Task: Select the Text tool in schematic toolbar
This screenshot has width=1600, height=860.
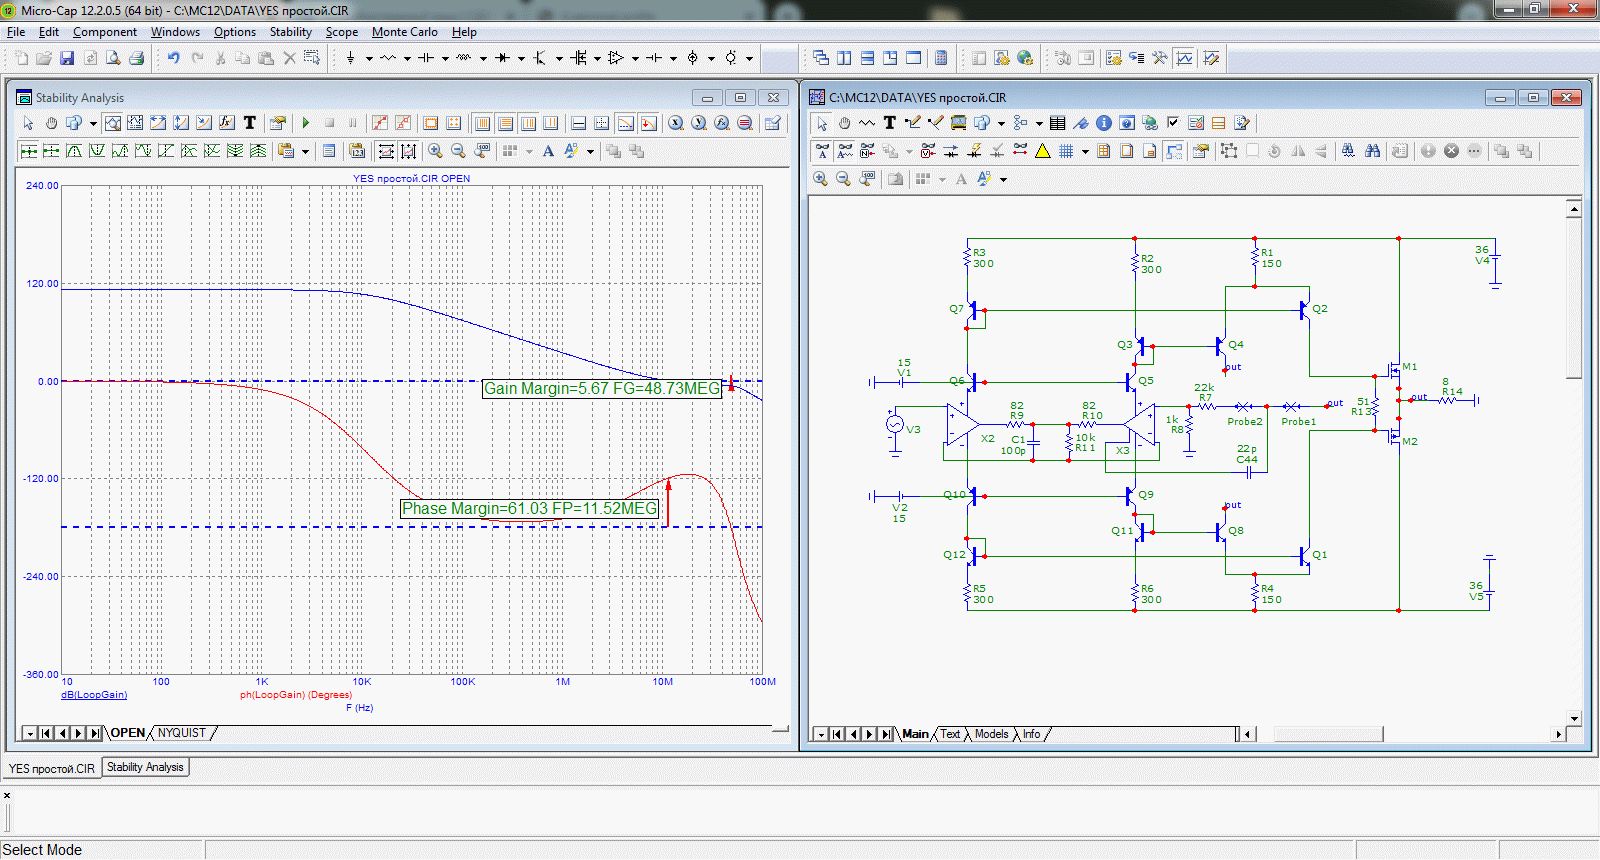Action: click(889, 123)
